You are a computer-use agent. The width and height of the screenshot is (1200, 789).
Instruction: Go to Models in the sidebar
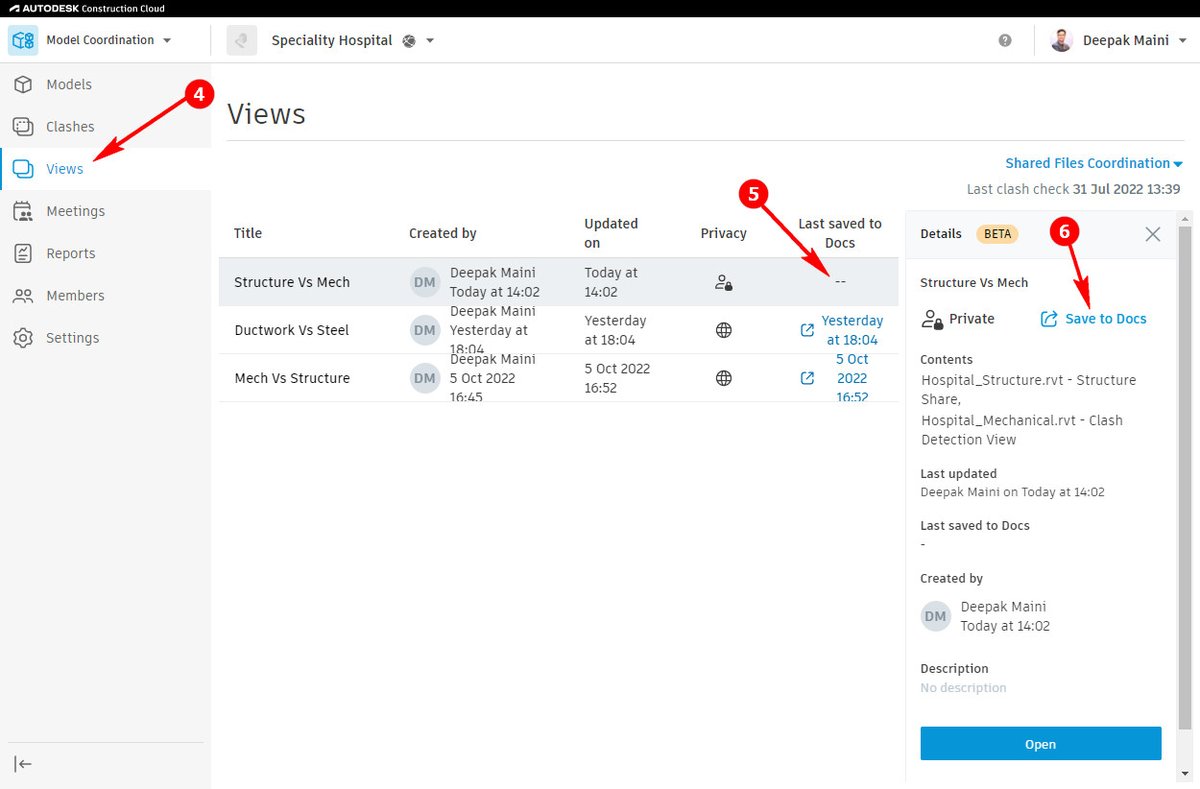coord(105,85)
